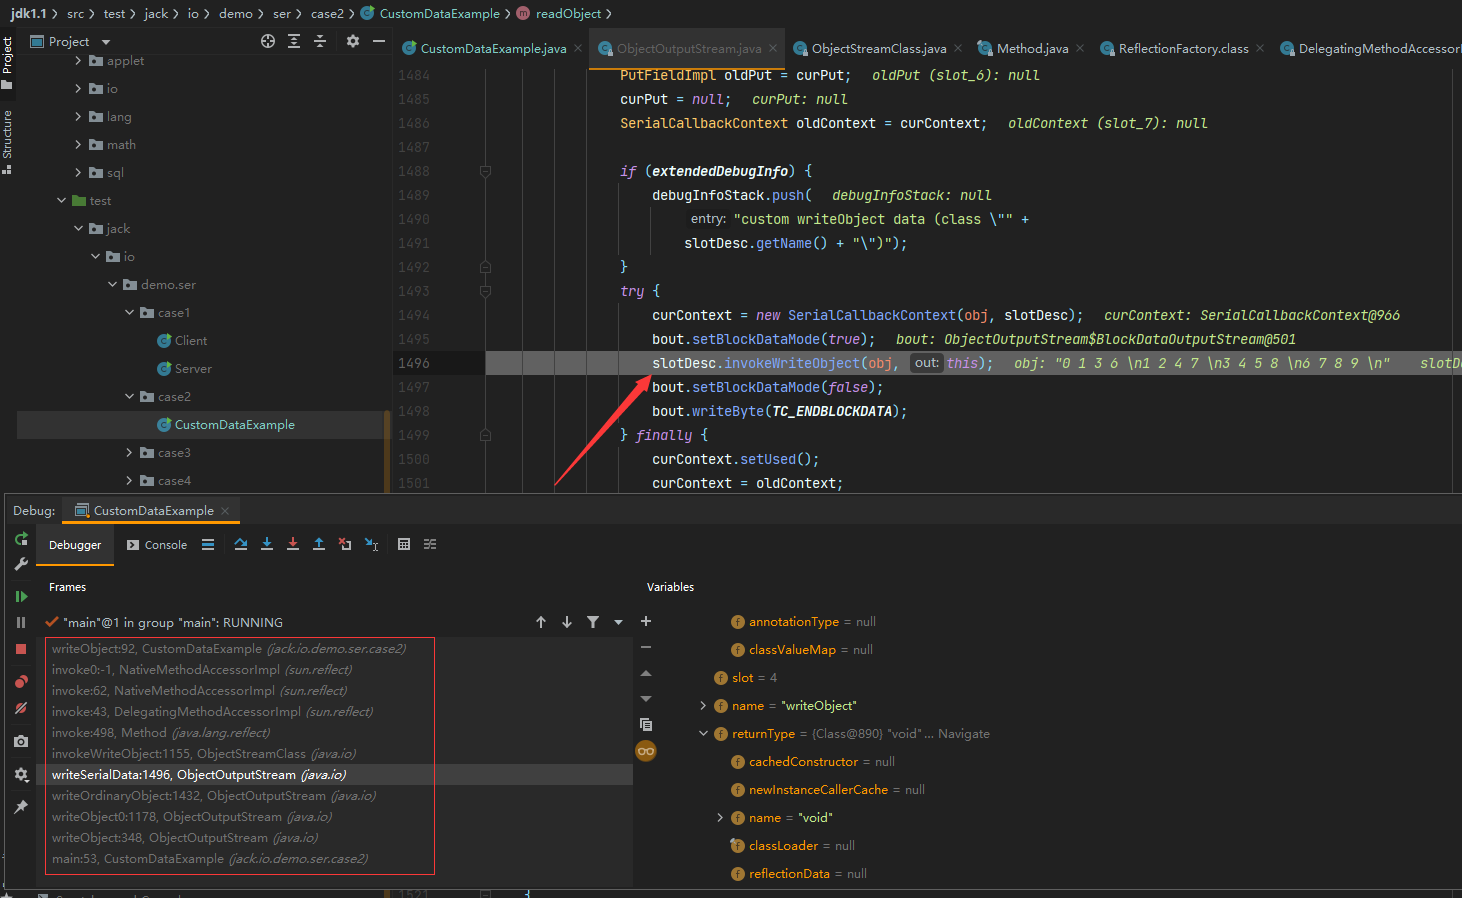Step into the method

[267, 544]
